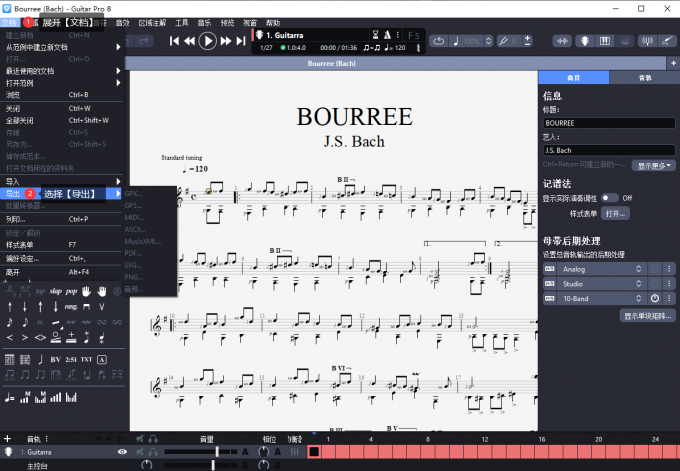Select the slap effect icon
The width and height of the screenshot is (680, 471).
(x=55, y=290)
